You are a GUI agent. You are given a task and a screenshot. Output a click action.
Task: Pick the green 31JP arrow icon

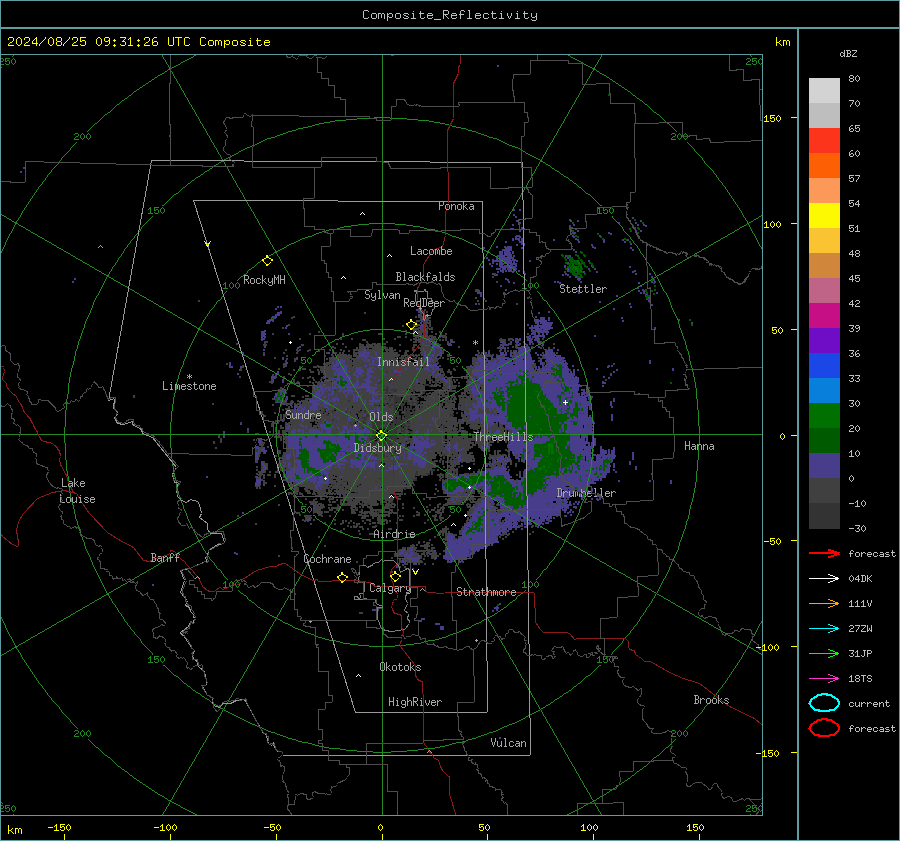824,653
